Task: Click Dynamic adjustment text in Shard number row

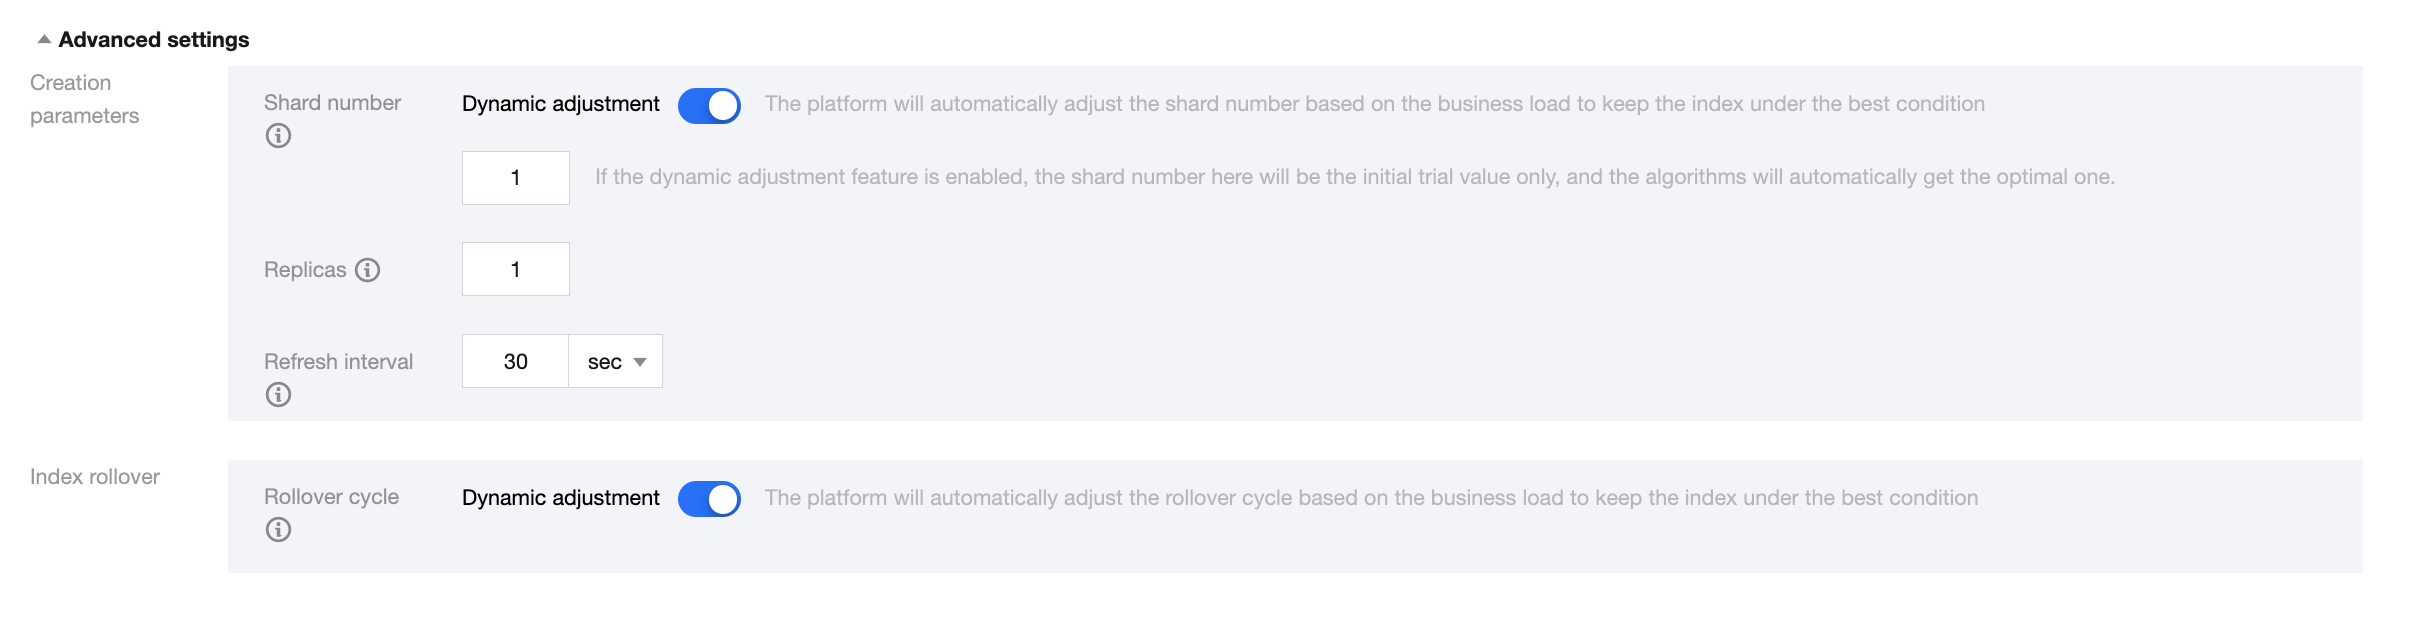Action: point(561,104)
